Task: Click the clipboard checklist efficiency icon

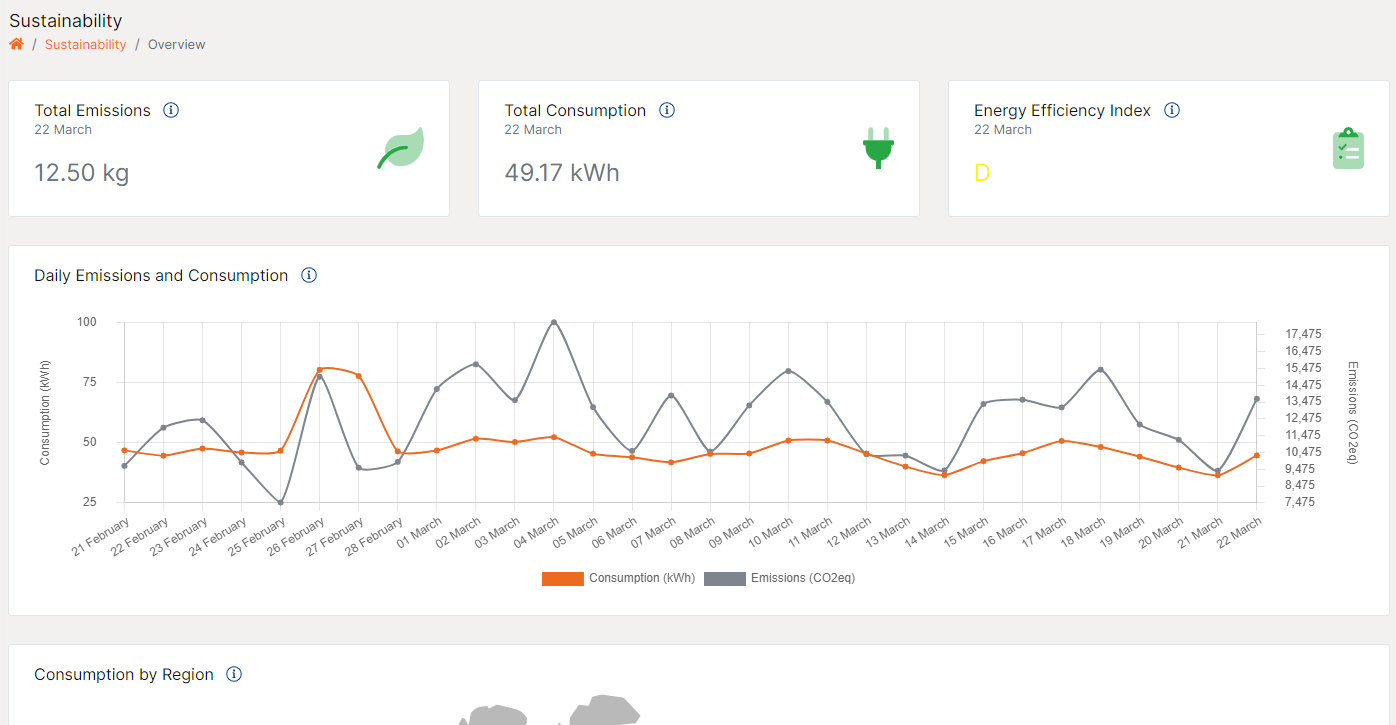Action: click(x=1348, y=149)
